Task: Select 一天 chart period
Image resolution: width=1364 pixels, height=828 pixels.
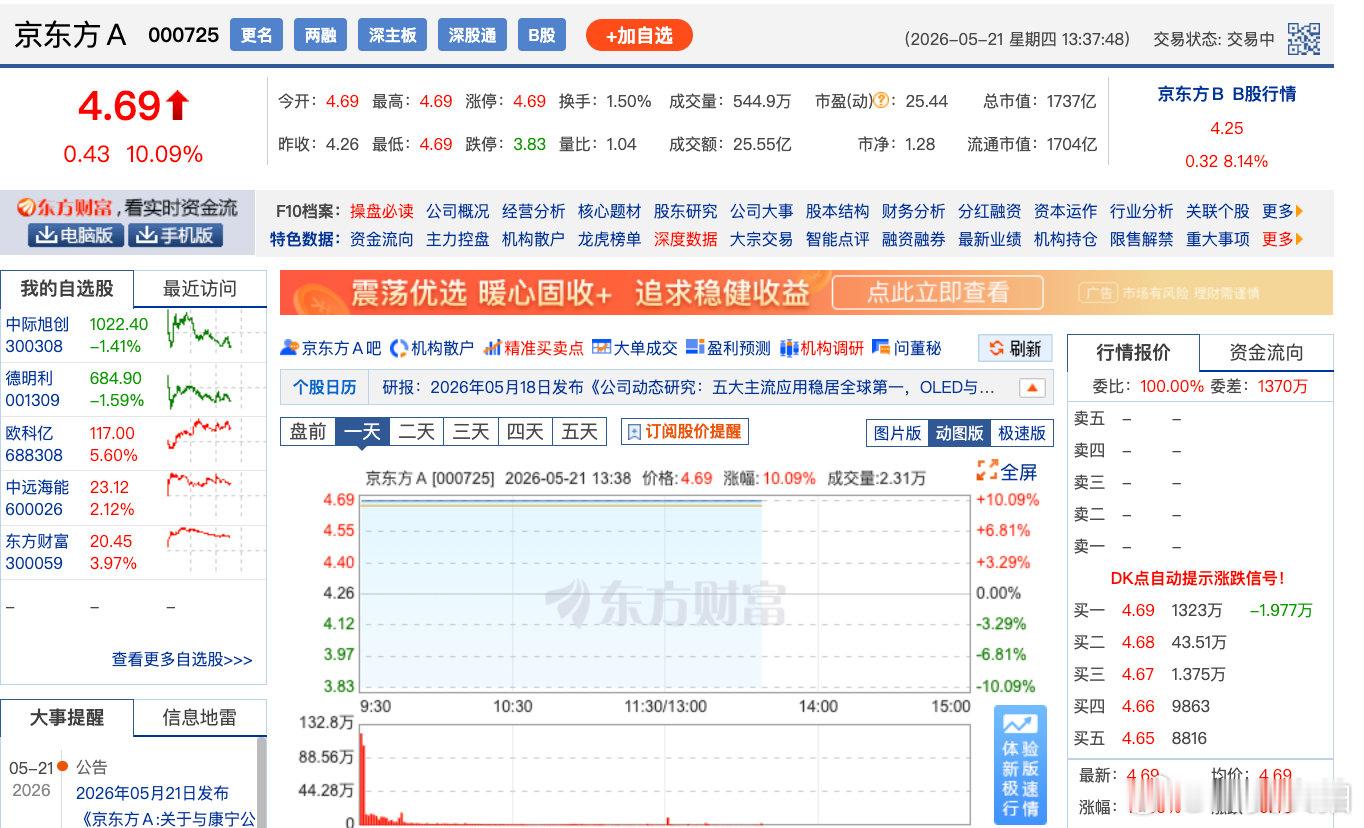Action: [362, 431]
